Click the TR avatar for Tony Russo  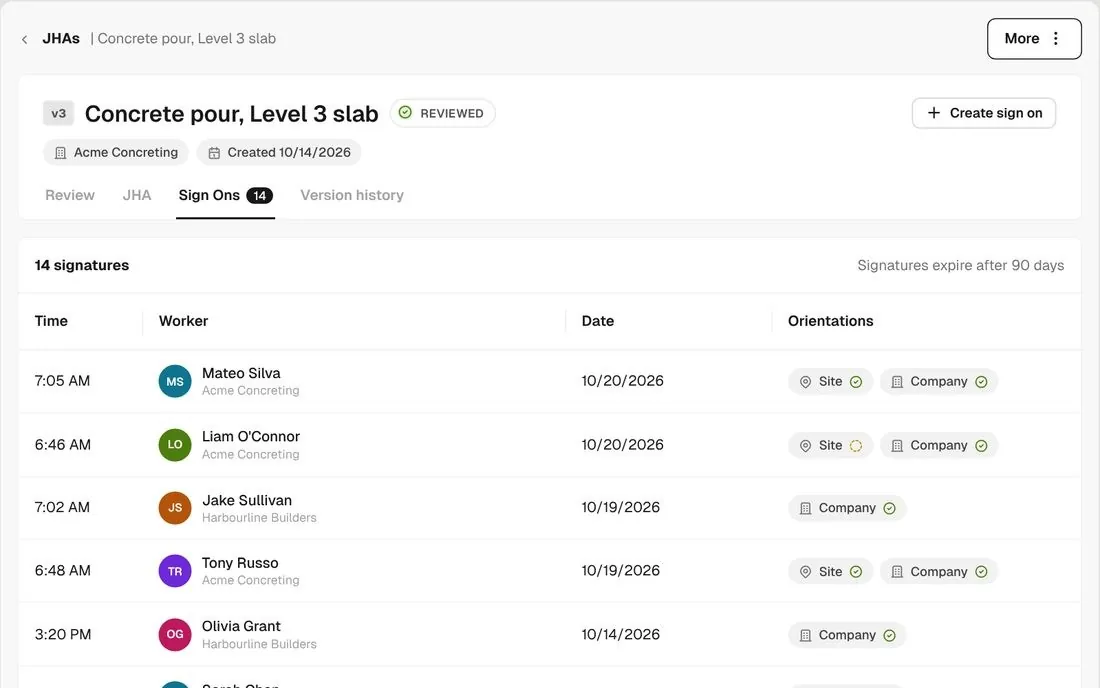pos(175,571)
